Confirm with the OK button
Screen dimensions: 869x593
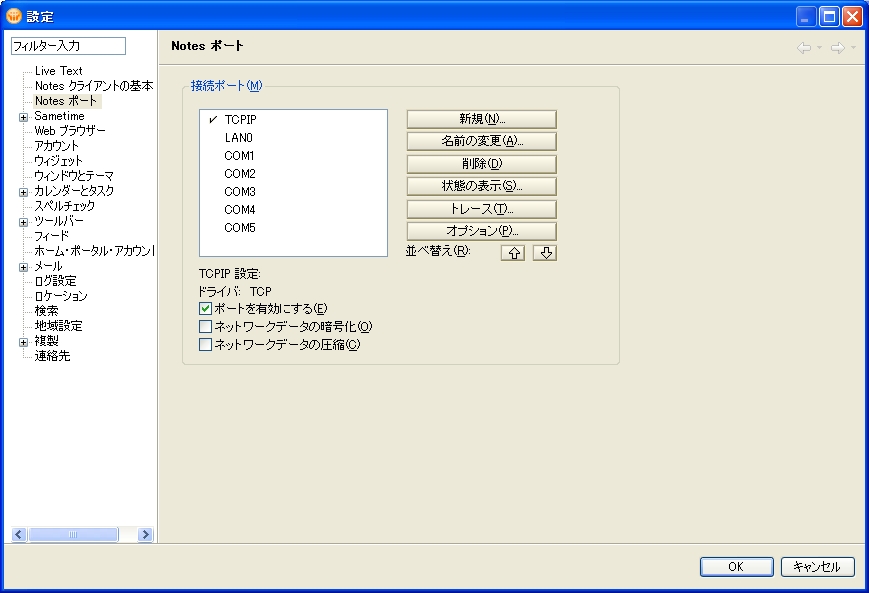[737, 566]
